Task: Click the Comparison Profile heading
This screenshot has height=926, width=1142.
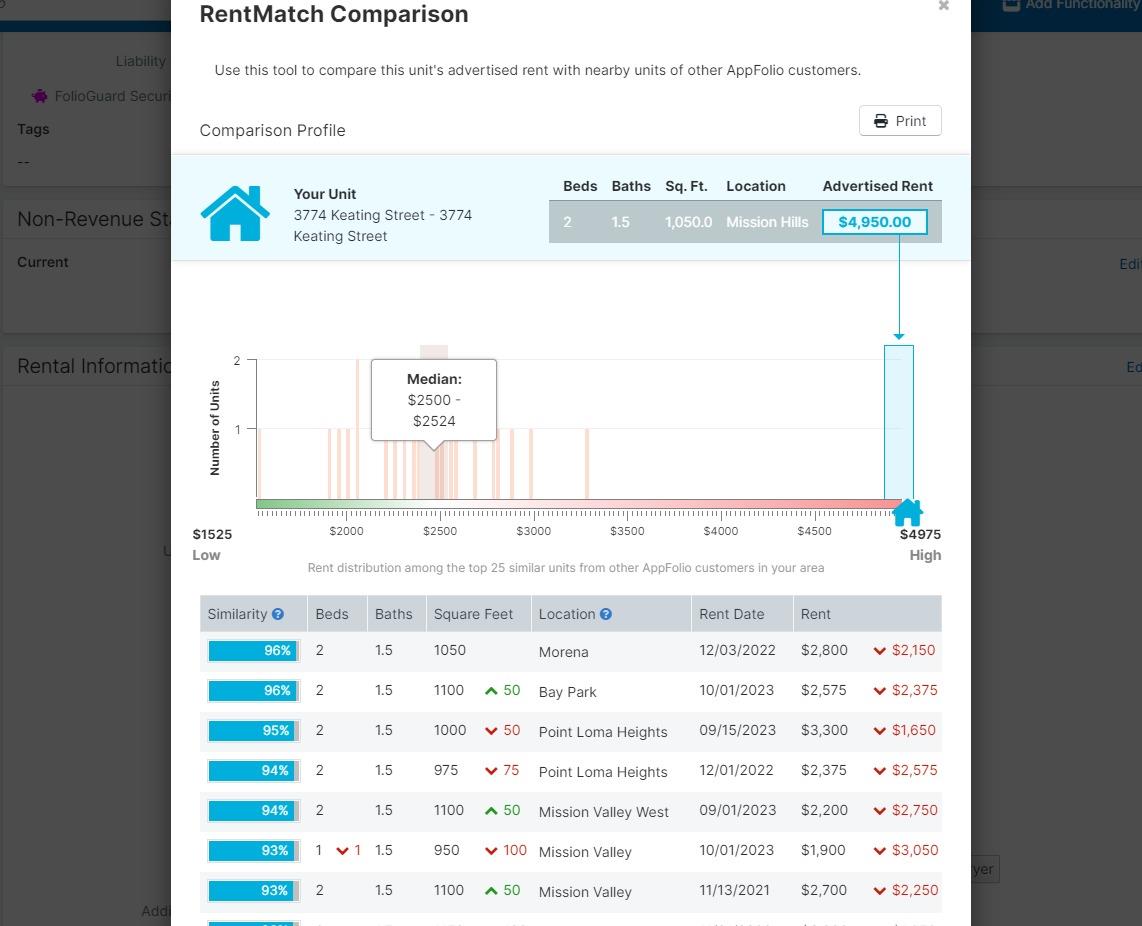Action: (272, 130)
